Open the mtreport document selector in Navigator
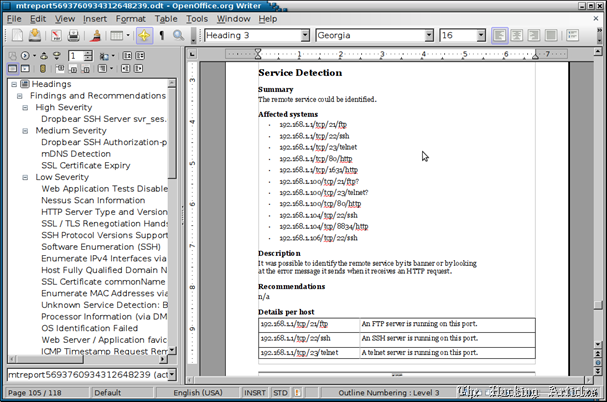 pyautogui.click(x=92, y=375)
